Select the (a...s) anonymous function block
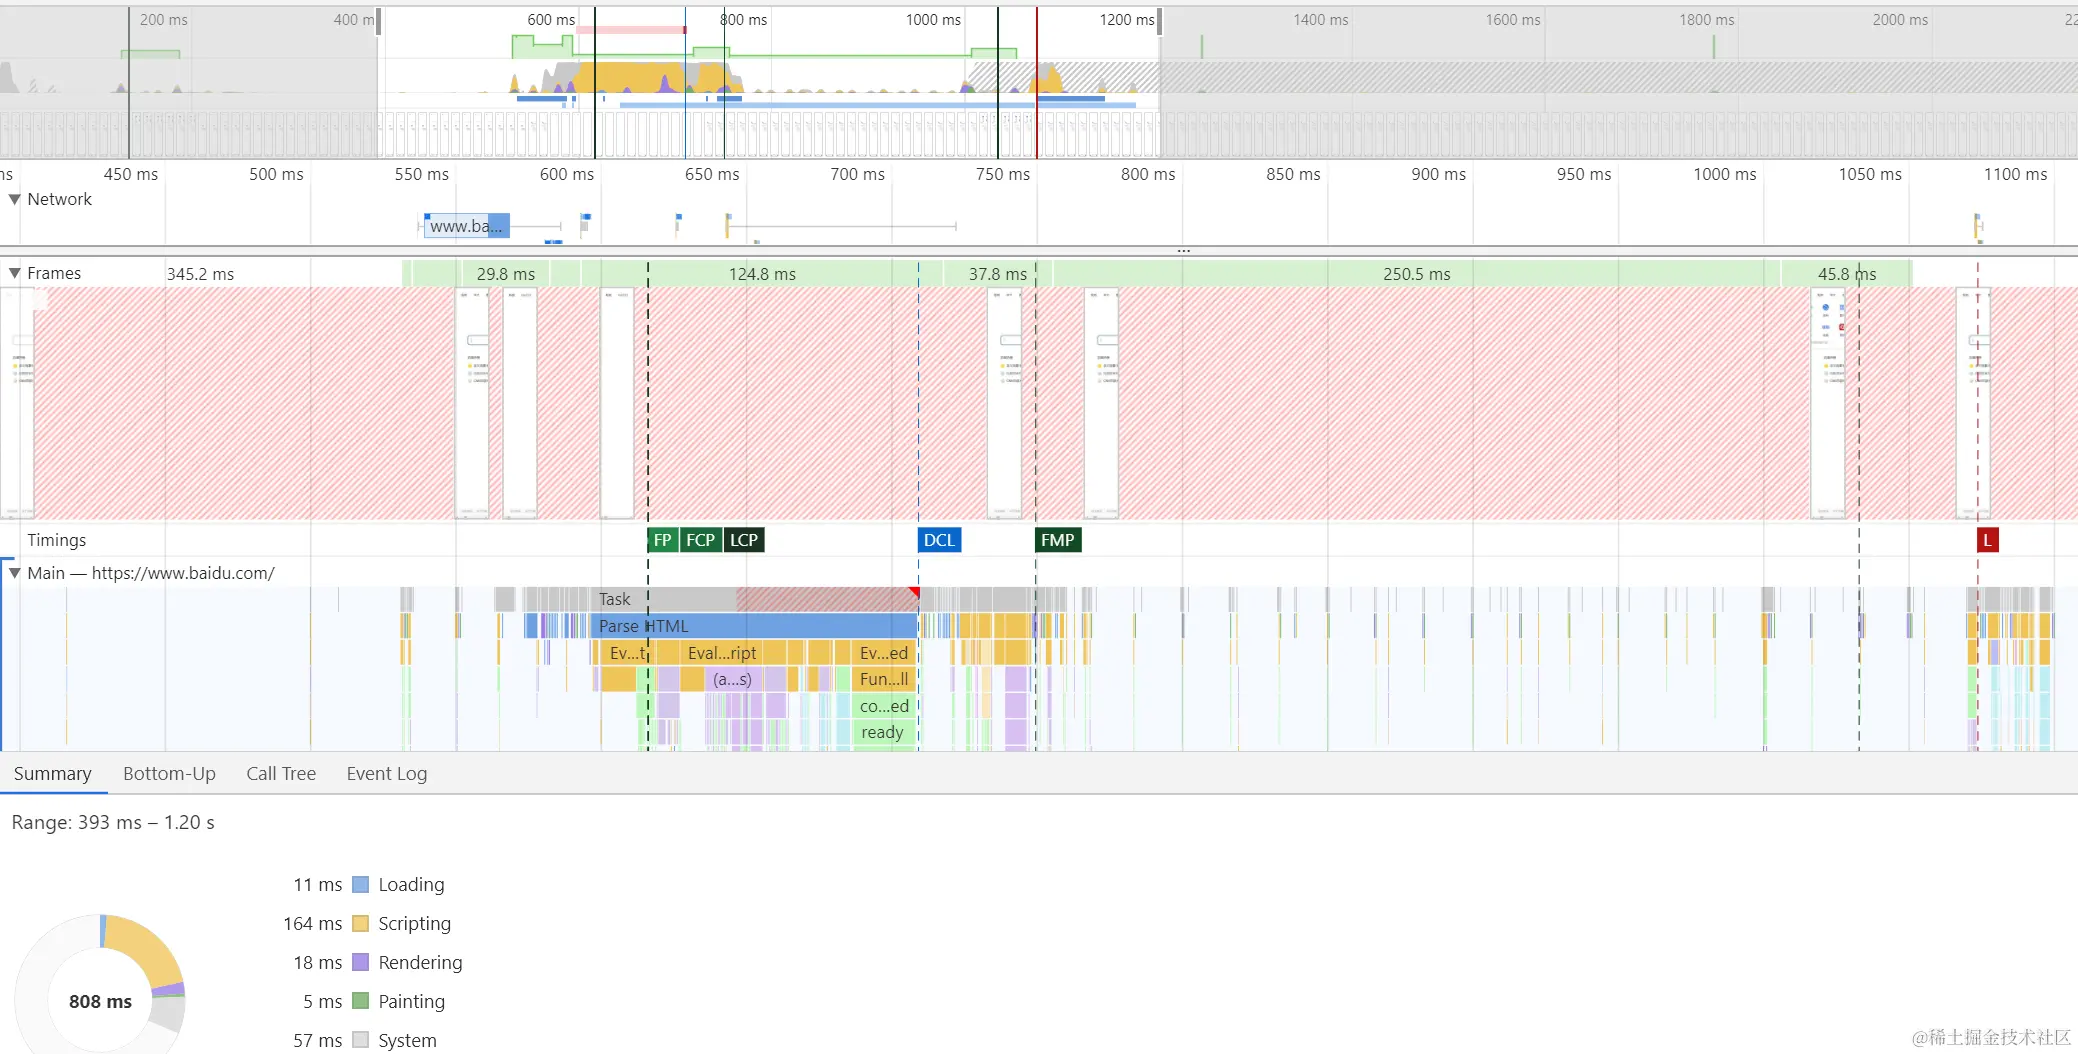 [x=733, y=679]
